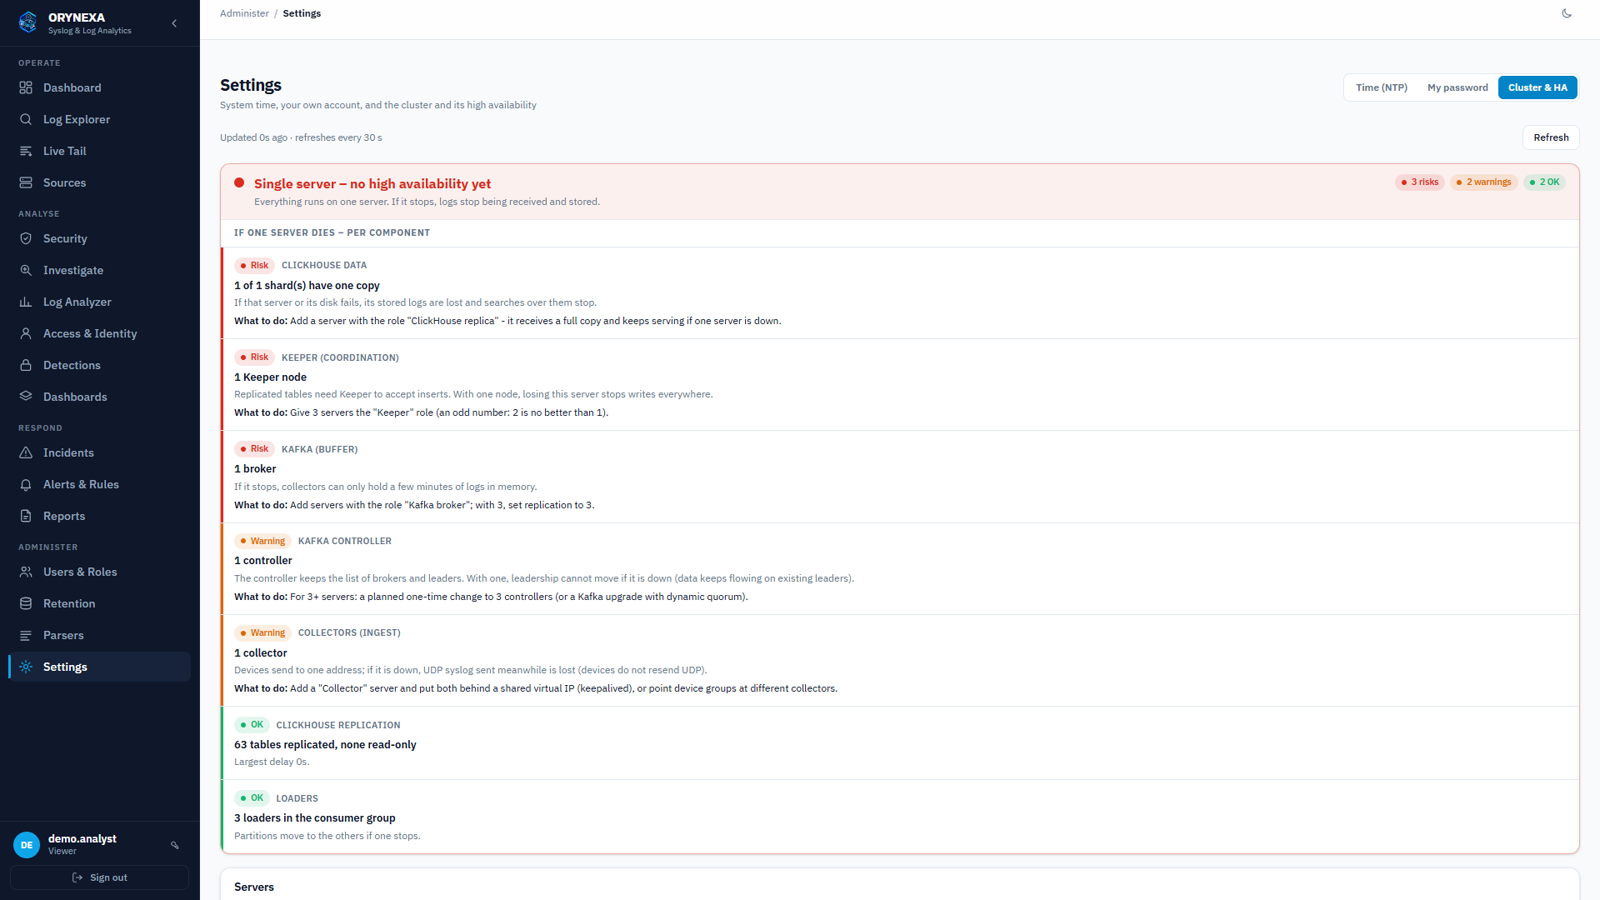Click the Sources server icon

(x=26, y=183)
